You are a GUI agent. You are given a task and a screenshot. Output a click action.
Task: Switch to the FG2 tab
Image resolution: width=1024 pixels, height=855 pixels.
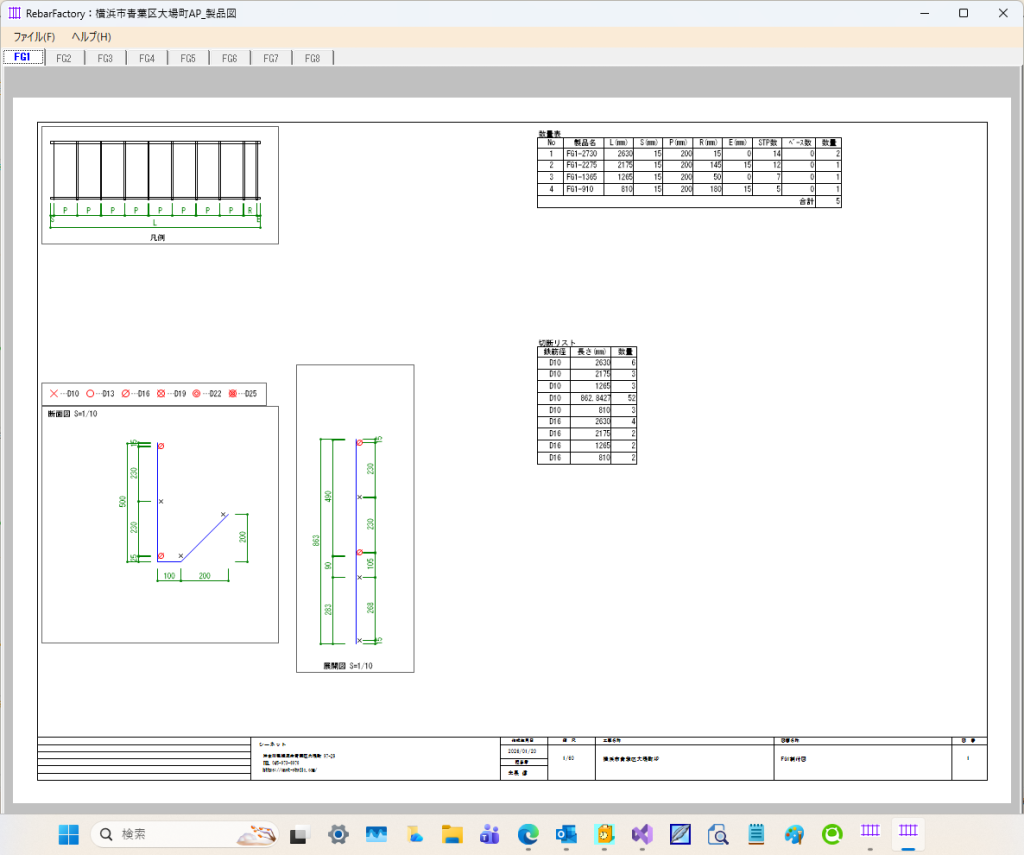click(64, 58)
